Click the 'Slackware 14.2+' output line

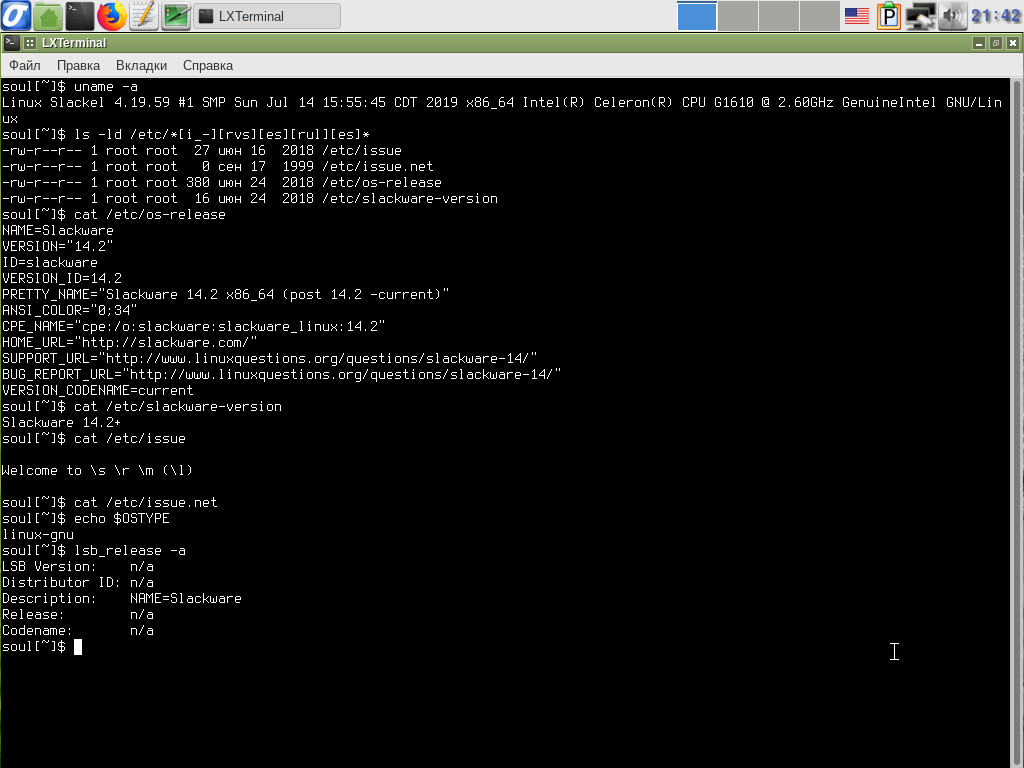pyautogui.click(x=61, y=423)
